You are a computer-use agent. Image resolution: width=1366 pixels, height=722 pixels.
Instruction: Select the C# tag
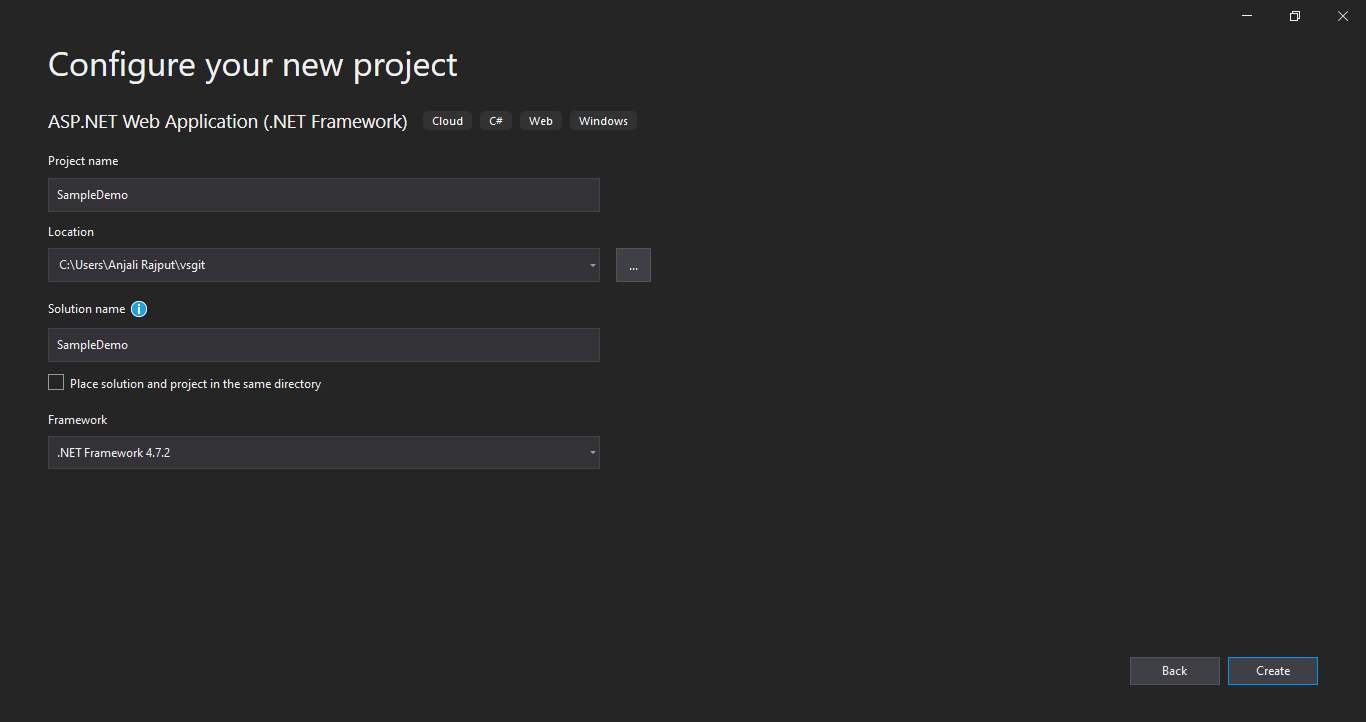pyautogui.click(x=496, y=121)
